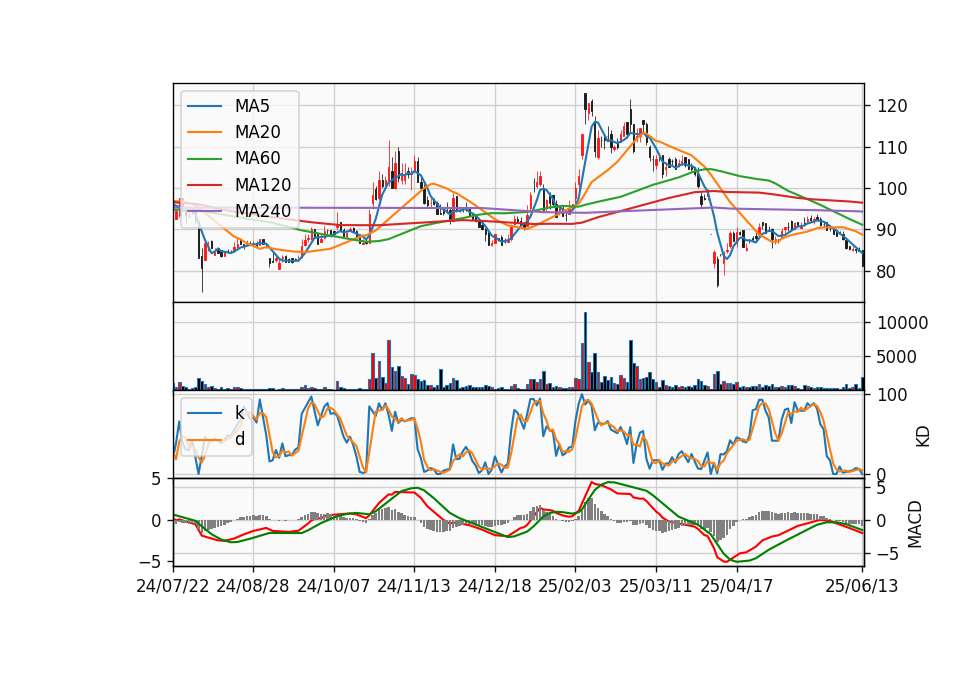Click the 5000 volume axis tick
960x690 pixels.
point(897,357)
